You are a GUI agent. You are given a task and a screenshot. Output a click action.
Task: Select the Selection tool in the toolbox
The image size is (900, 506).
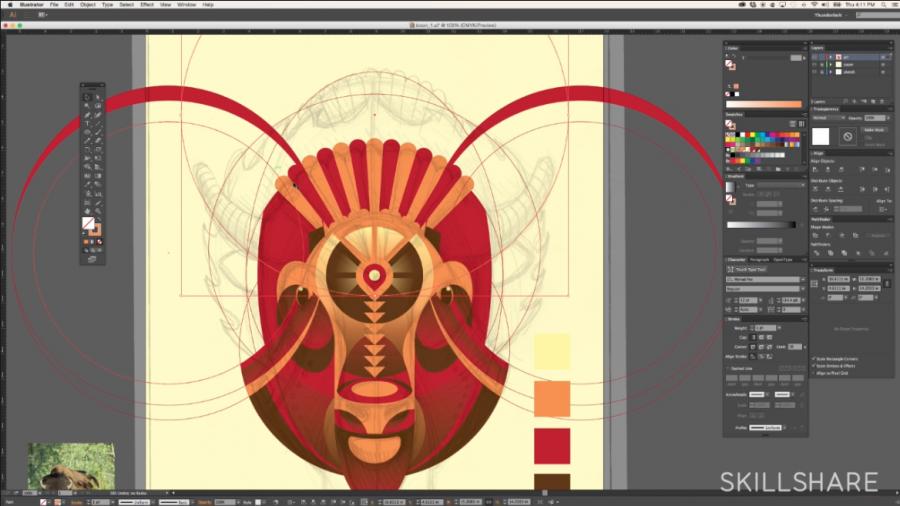click(88, 96)
